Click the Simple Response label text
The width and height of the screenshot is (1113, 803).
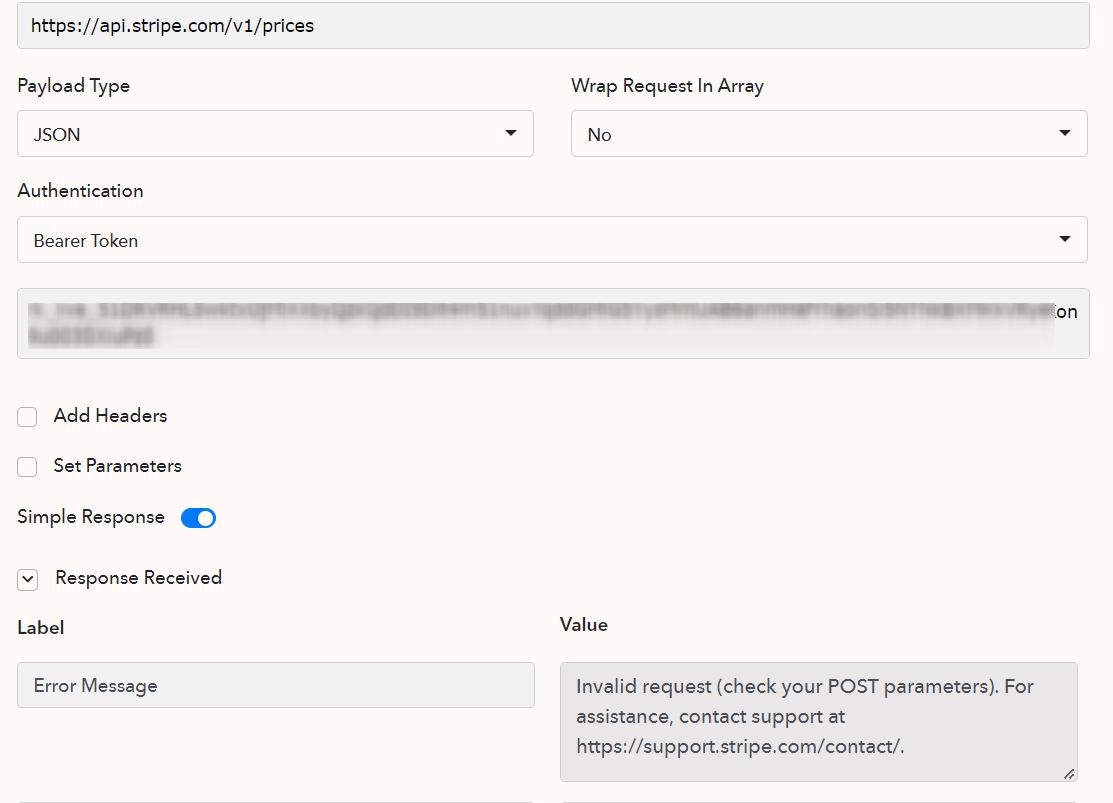point(91,517)
